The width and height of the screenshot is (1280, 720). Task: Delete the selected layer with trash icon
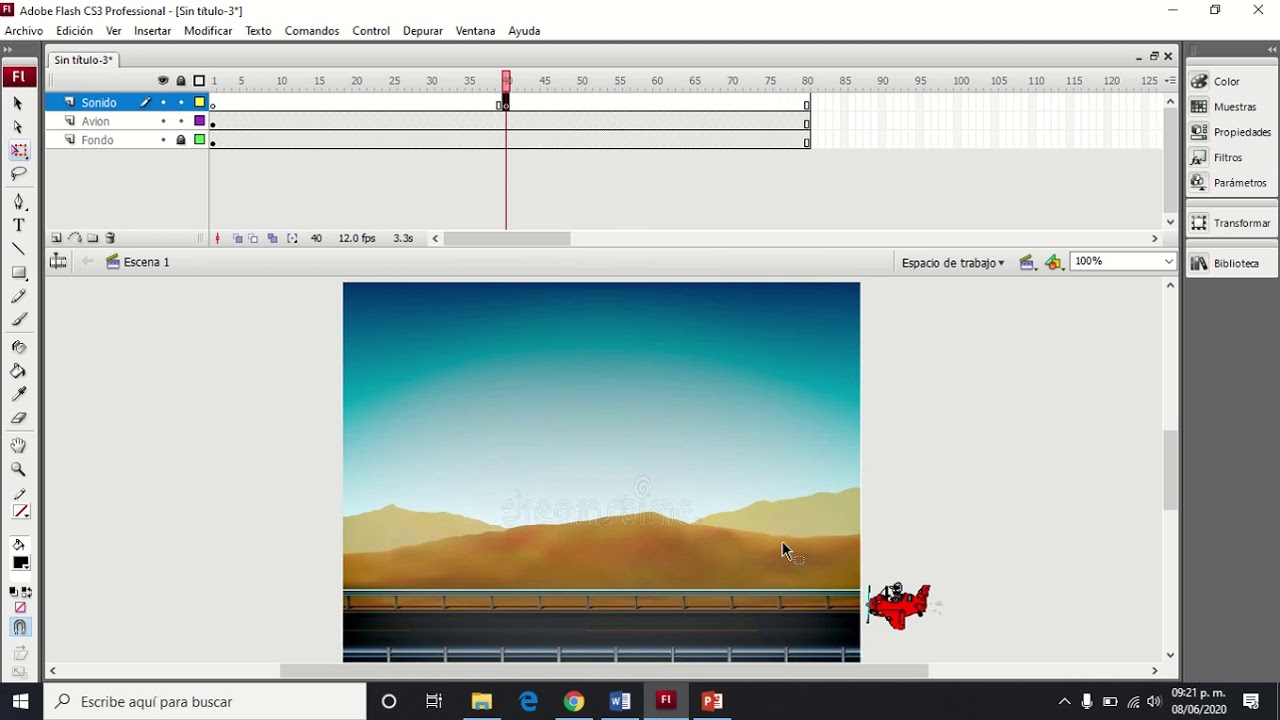click(110, 238)
